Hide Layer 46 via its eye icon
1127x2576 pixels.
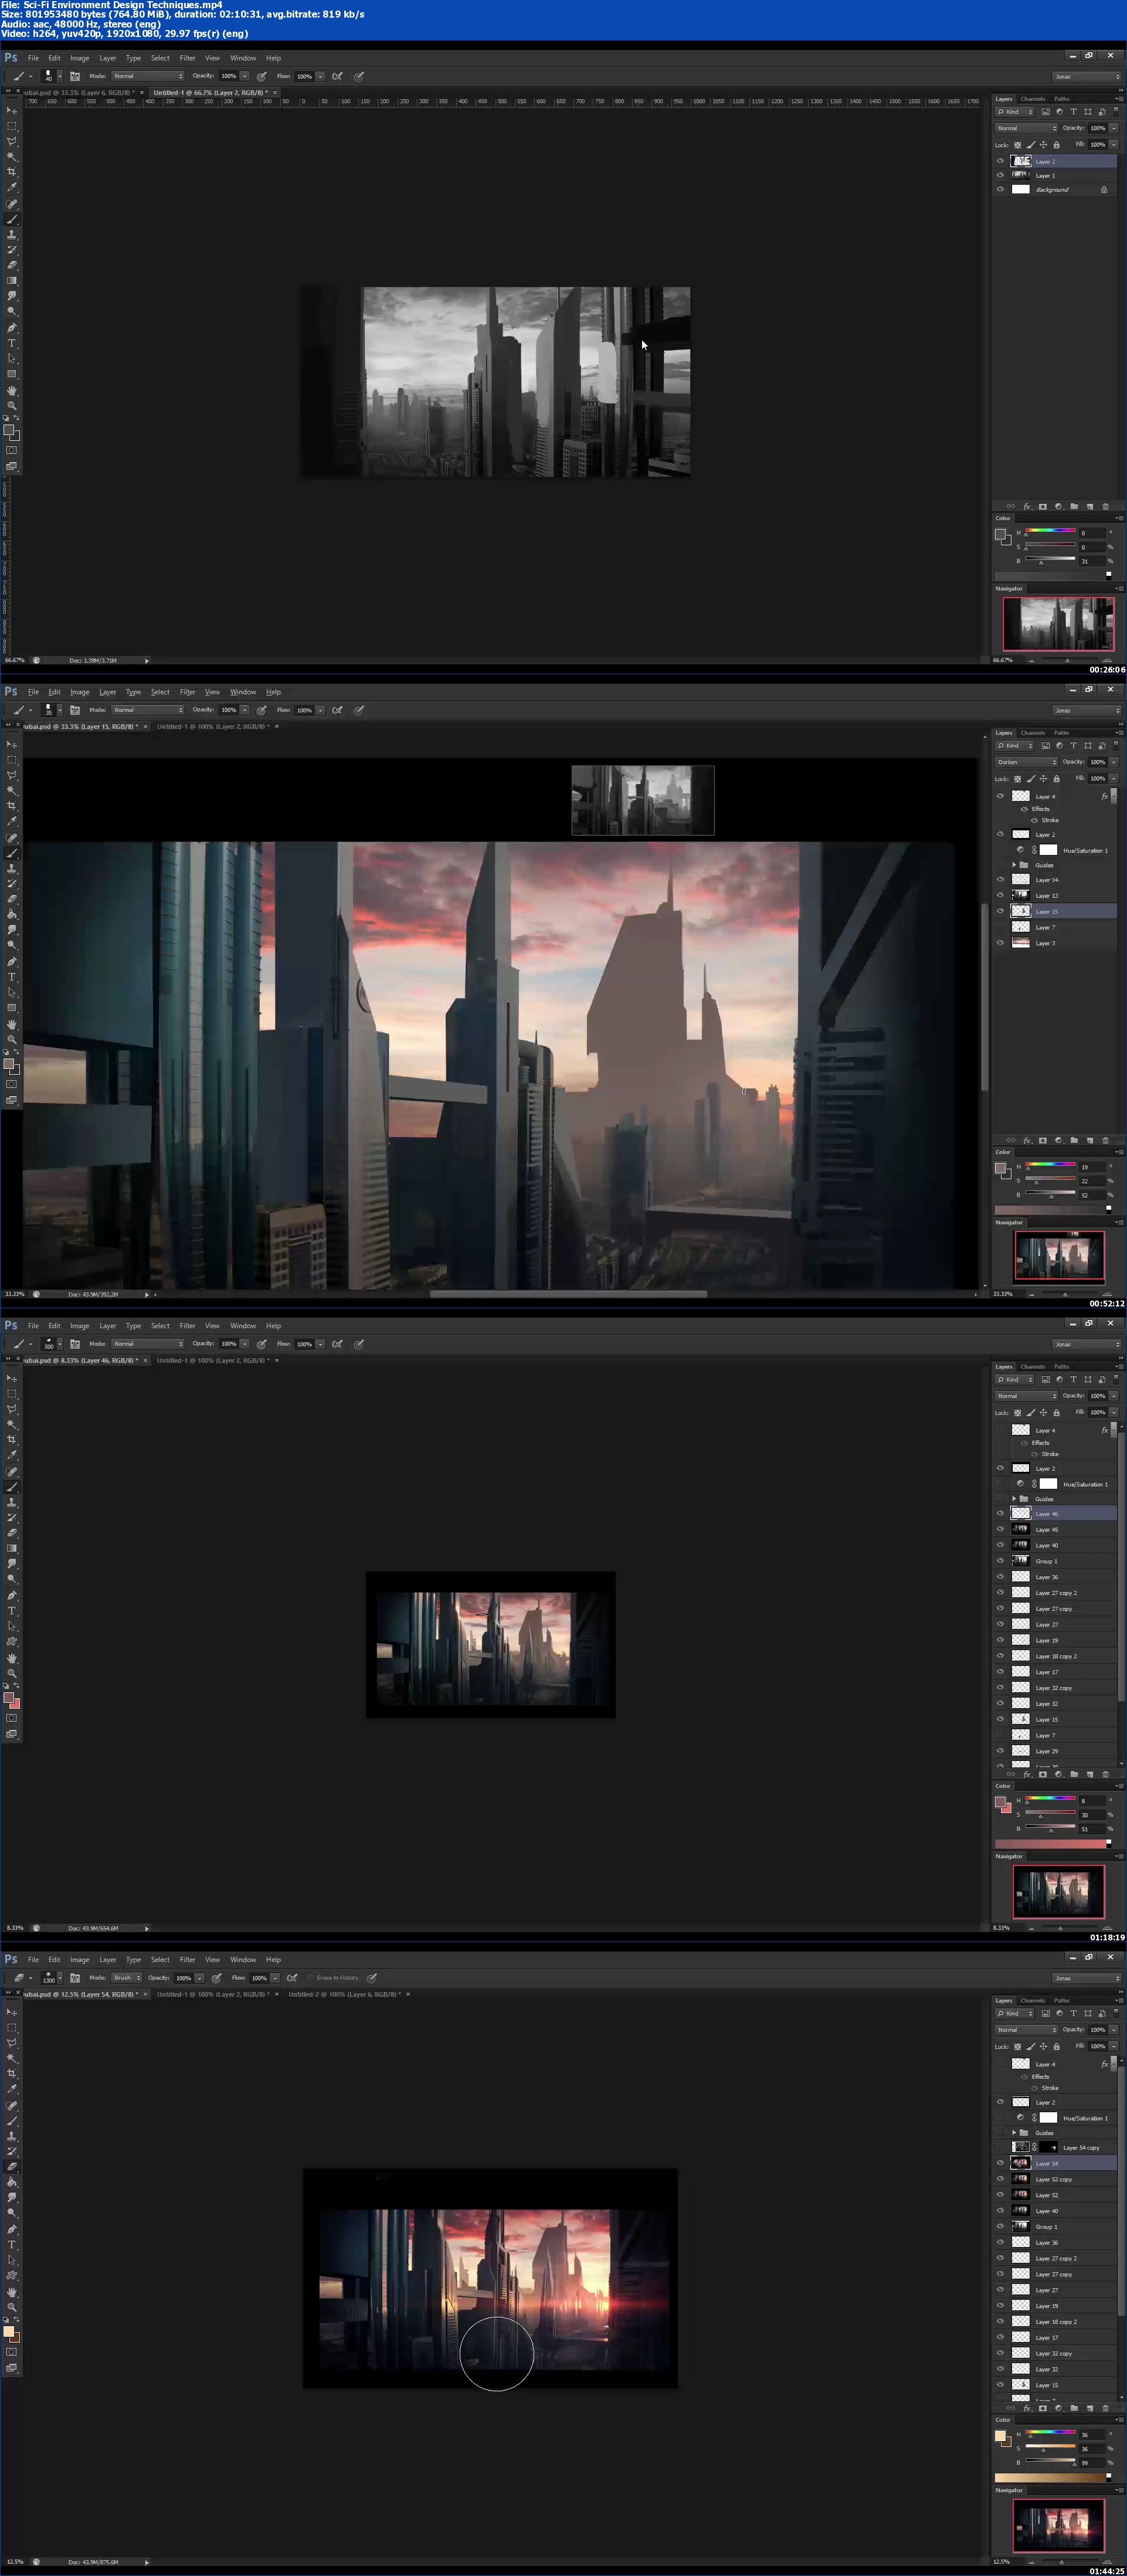click(1000, 1514)
